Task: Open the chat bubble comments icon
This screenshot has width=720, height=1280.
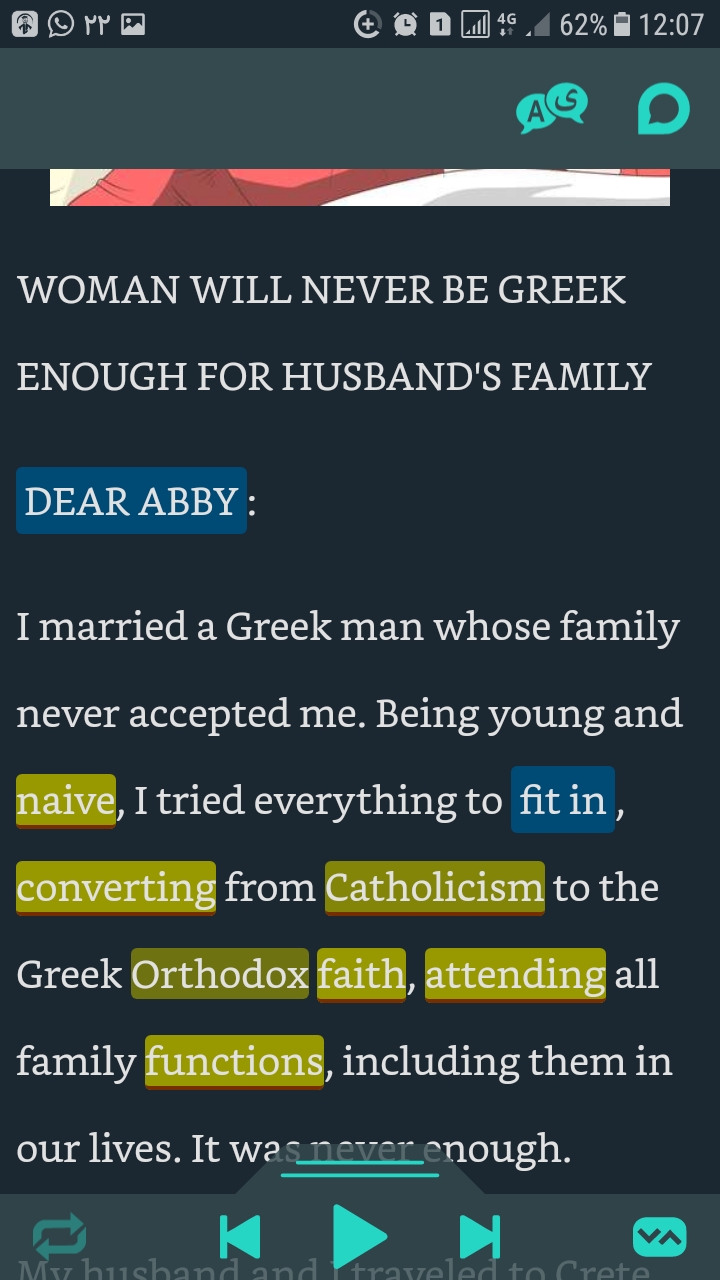Action: click(664, 109)
